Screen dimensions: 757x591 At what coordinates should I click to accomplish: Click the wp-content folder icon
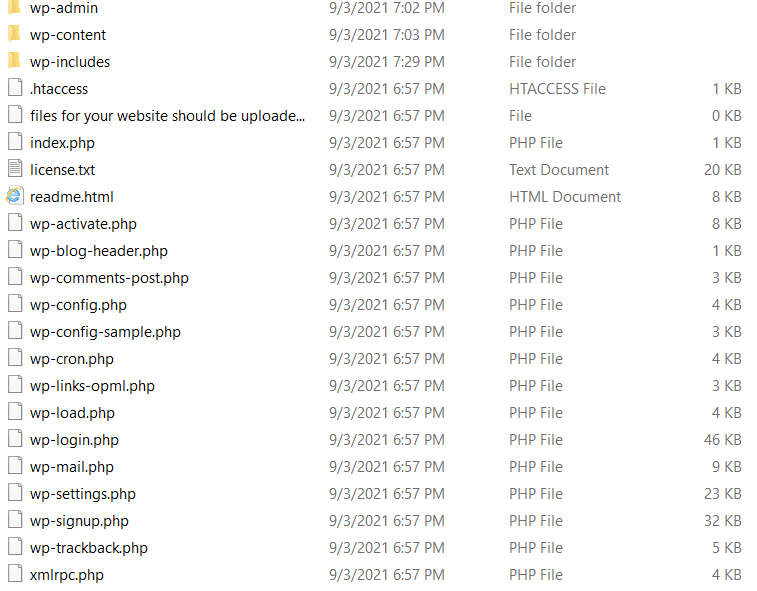click(x=14, y=34)
